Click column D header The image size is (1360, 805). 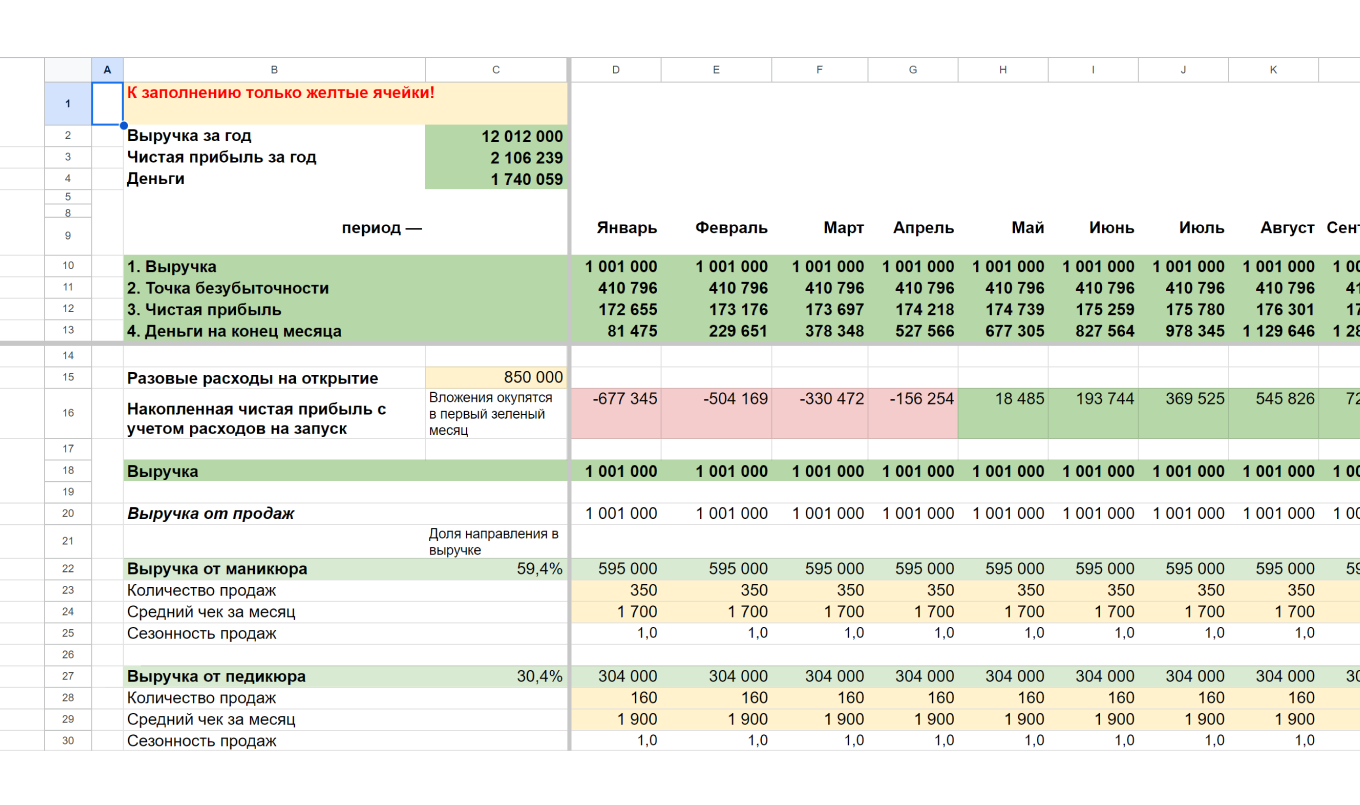[615, 70]
